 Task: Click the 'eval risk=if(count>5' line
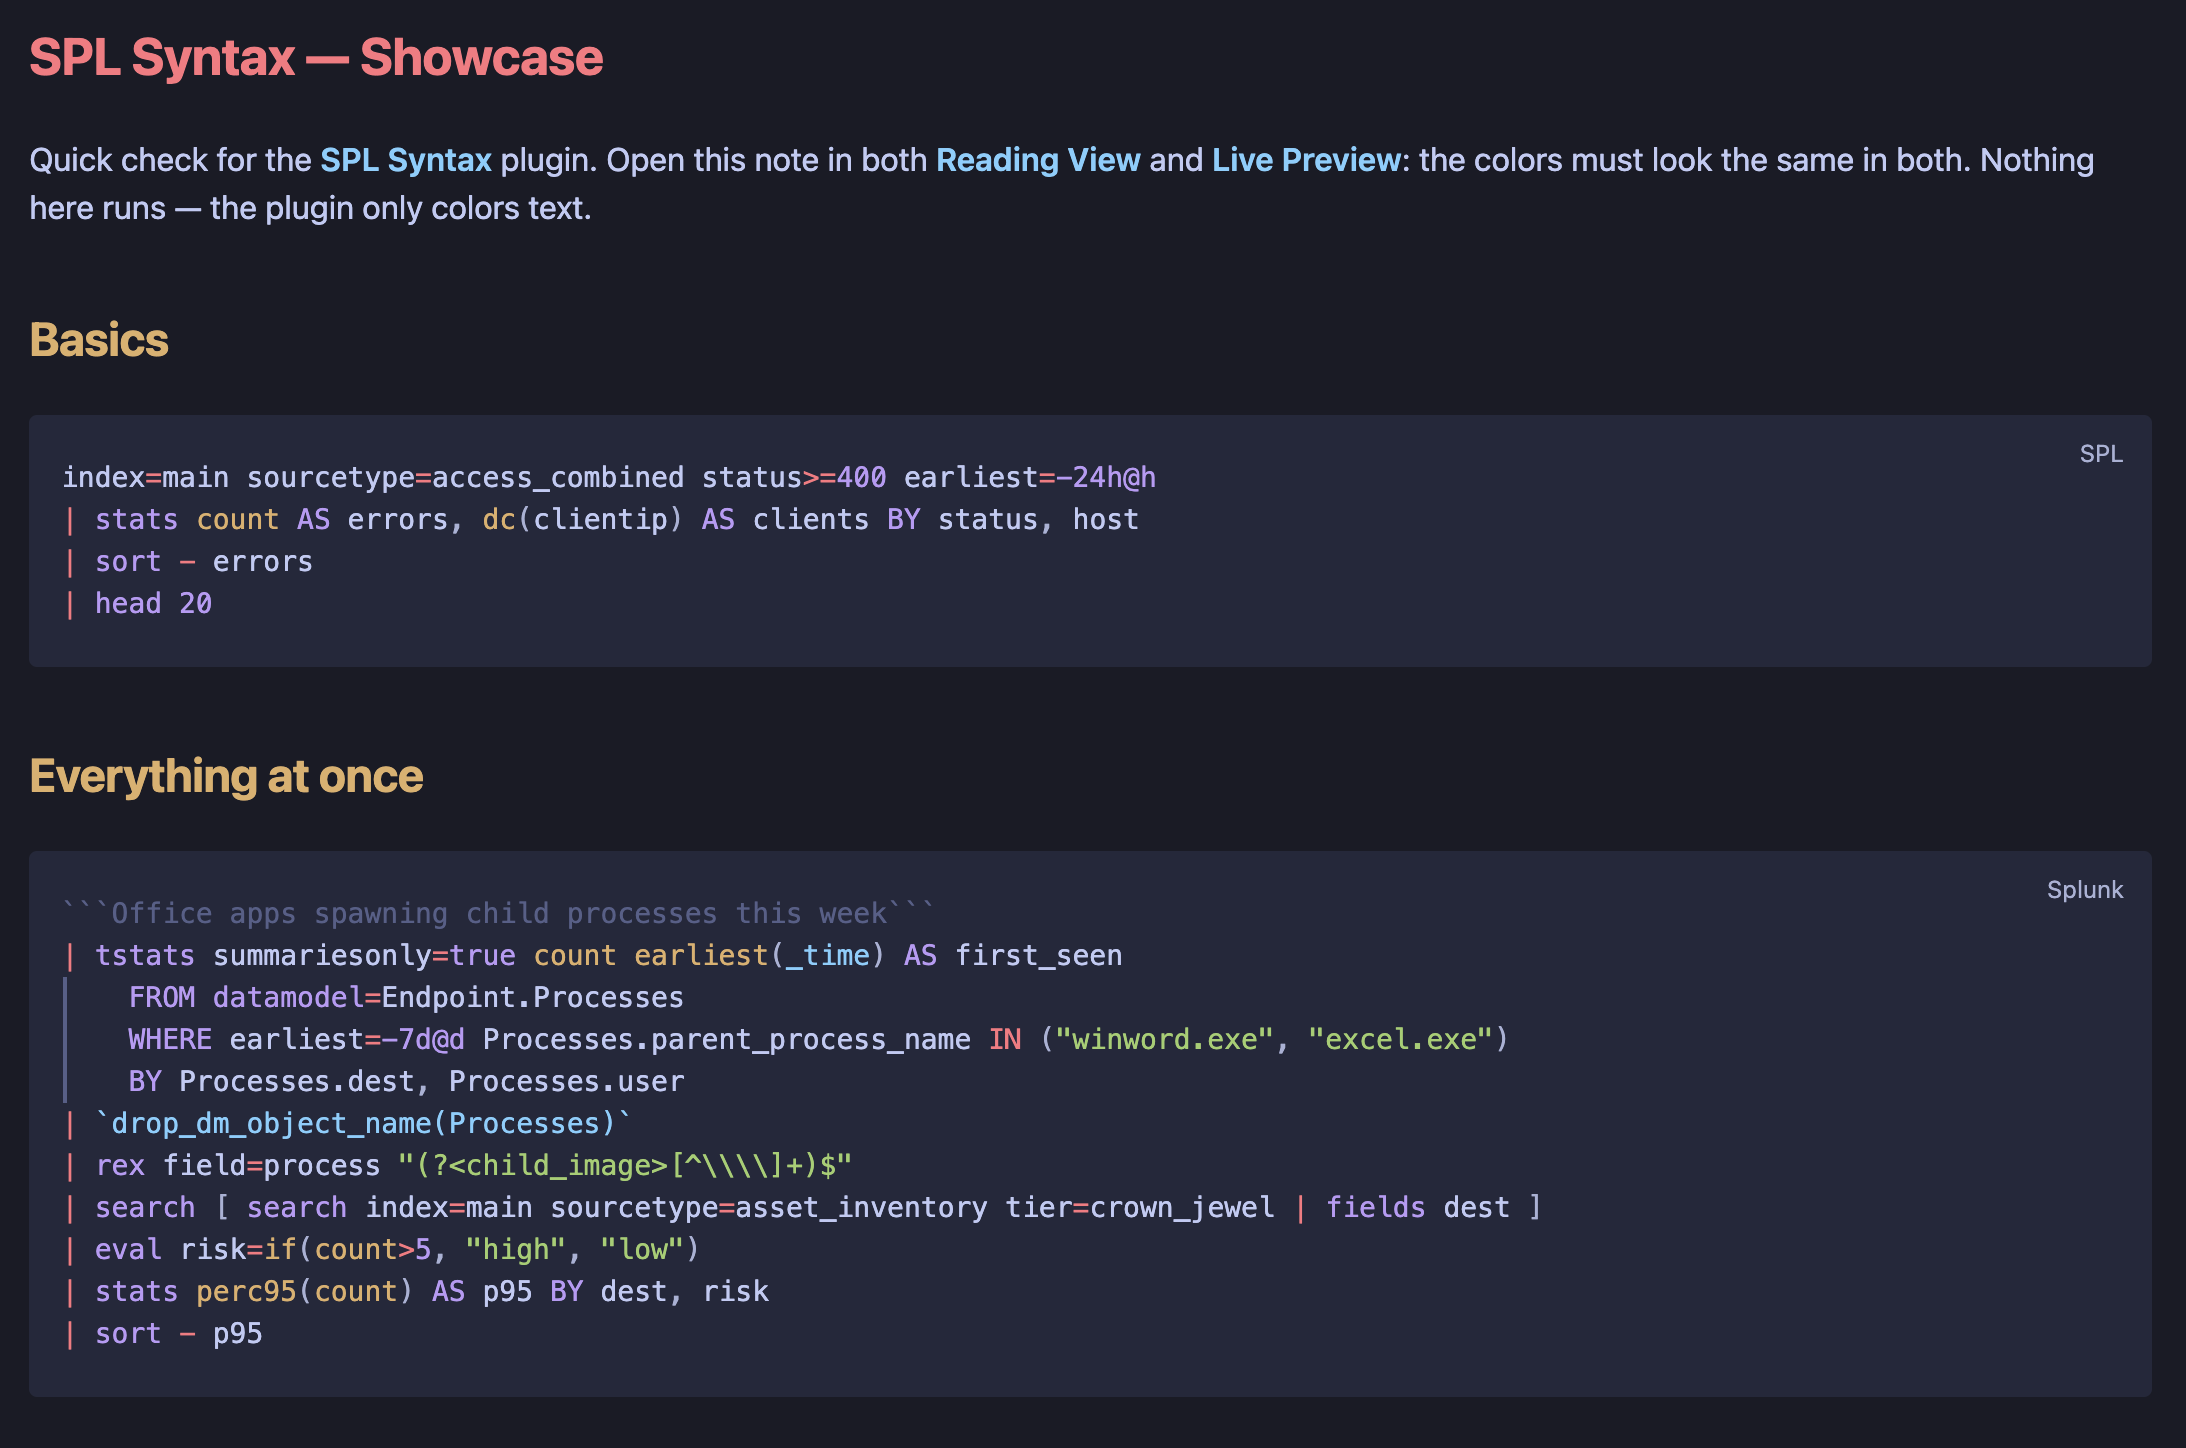pos(381,1249)
